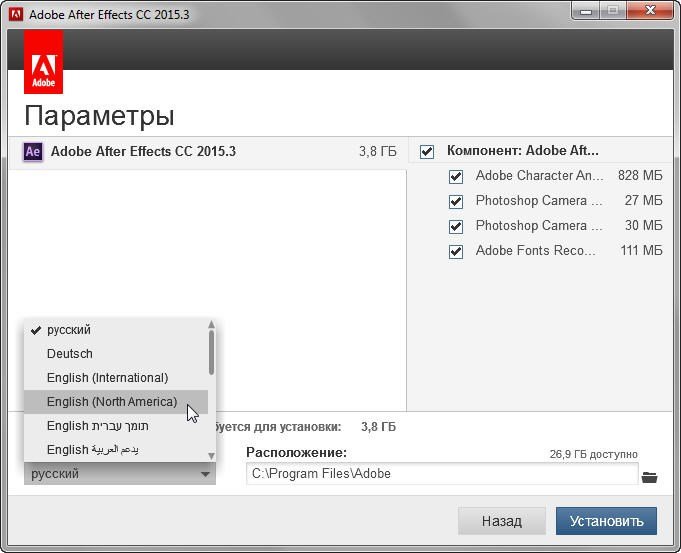This screenshot has height=553, width=681.
Task: Minimize the installer window
Action: [x=586, y=11]
